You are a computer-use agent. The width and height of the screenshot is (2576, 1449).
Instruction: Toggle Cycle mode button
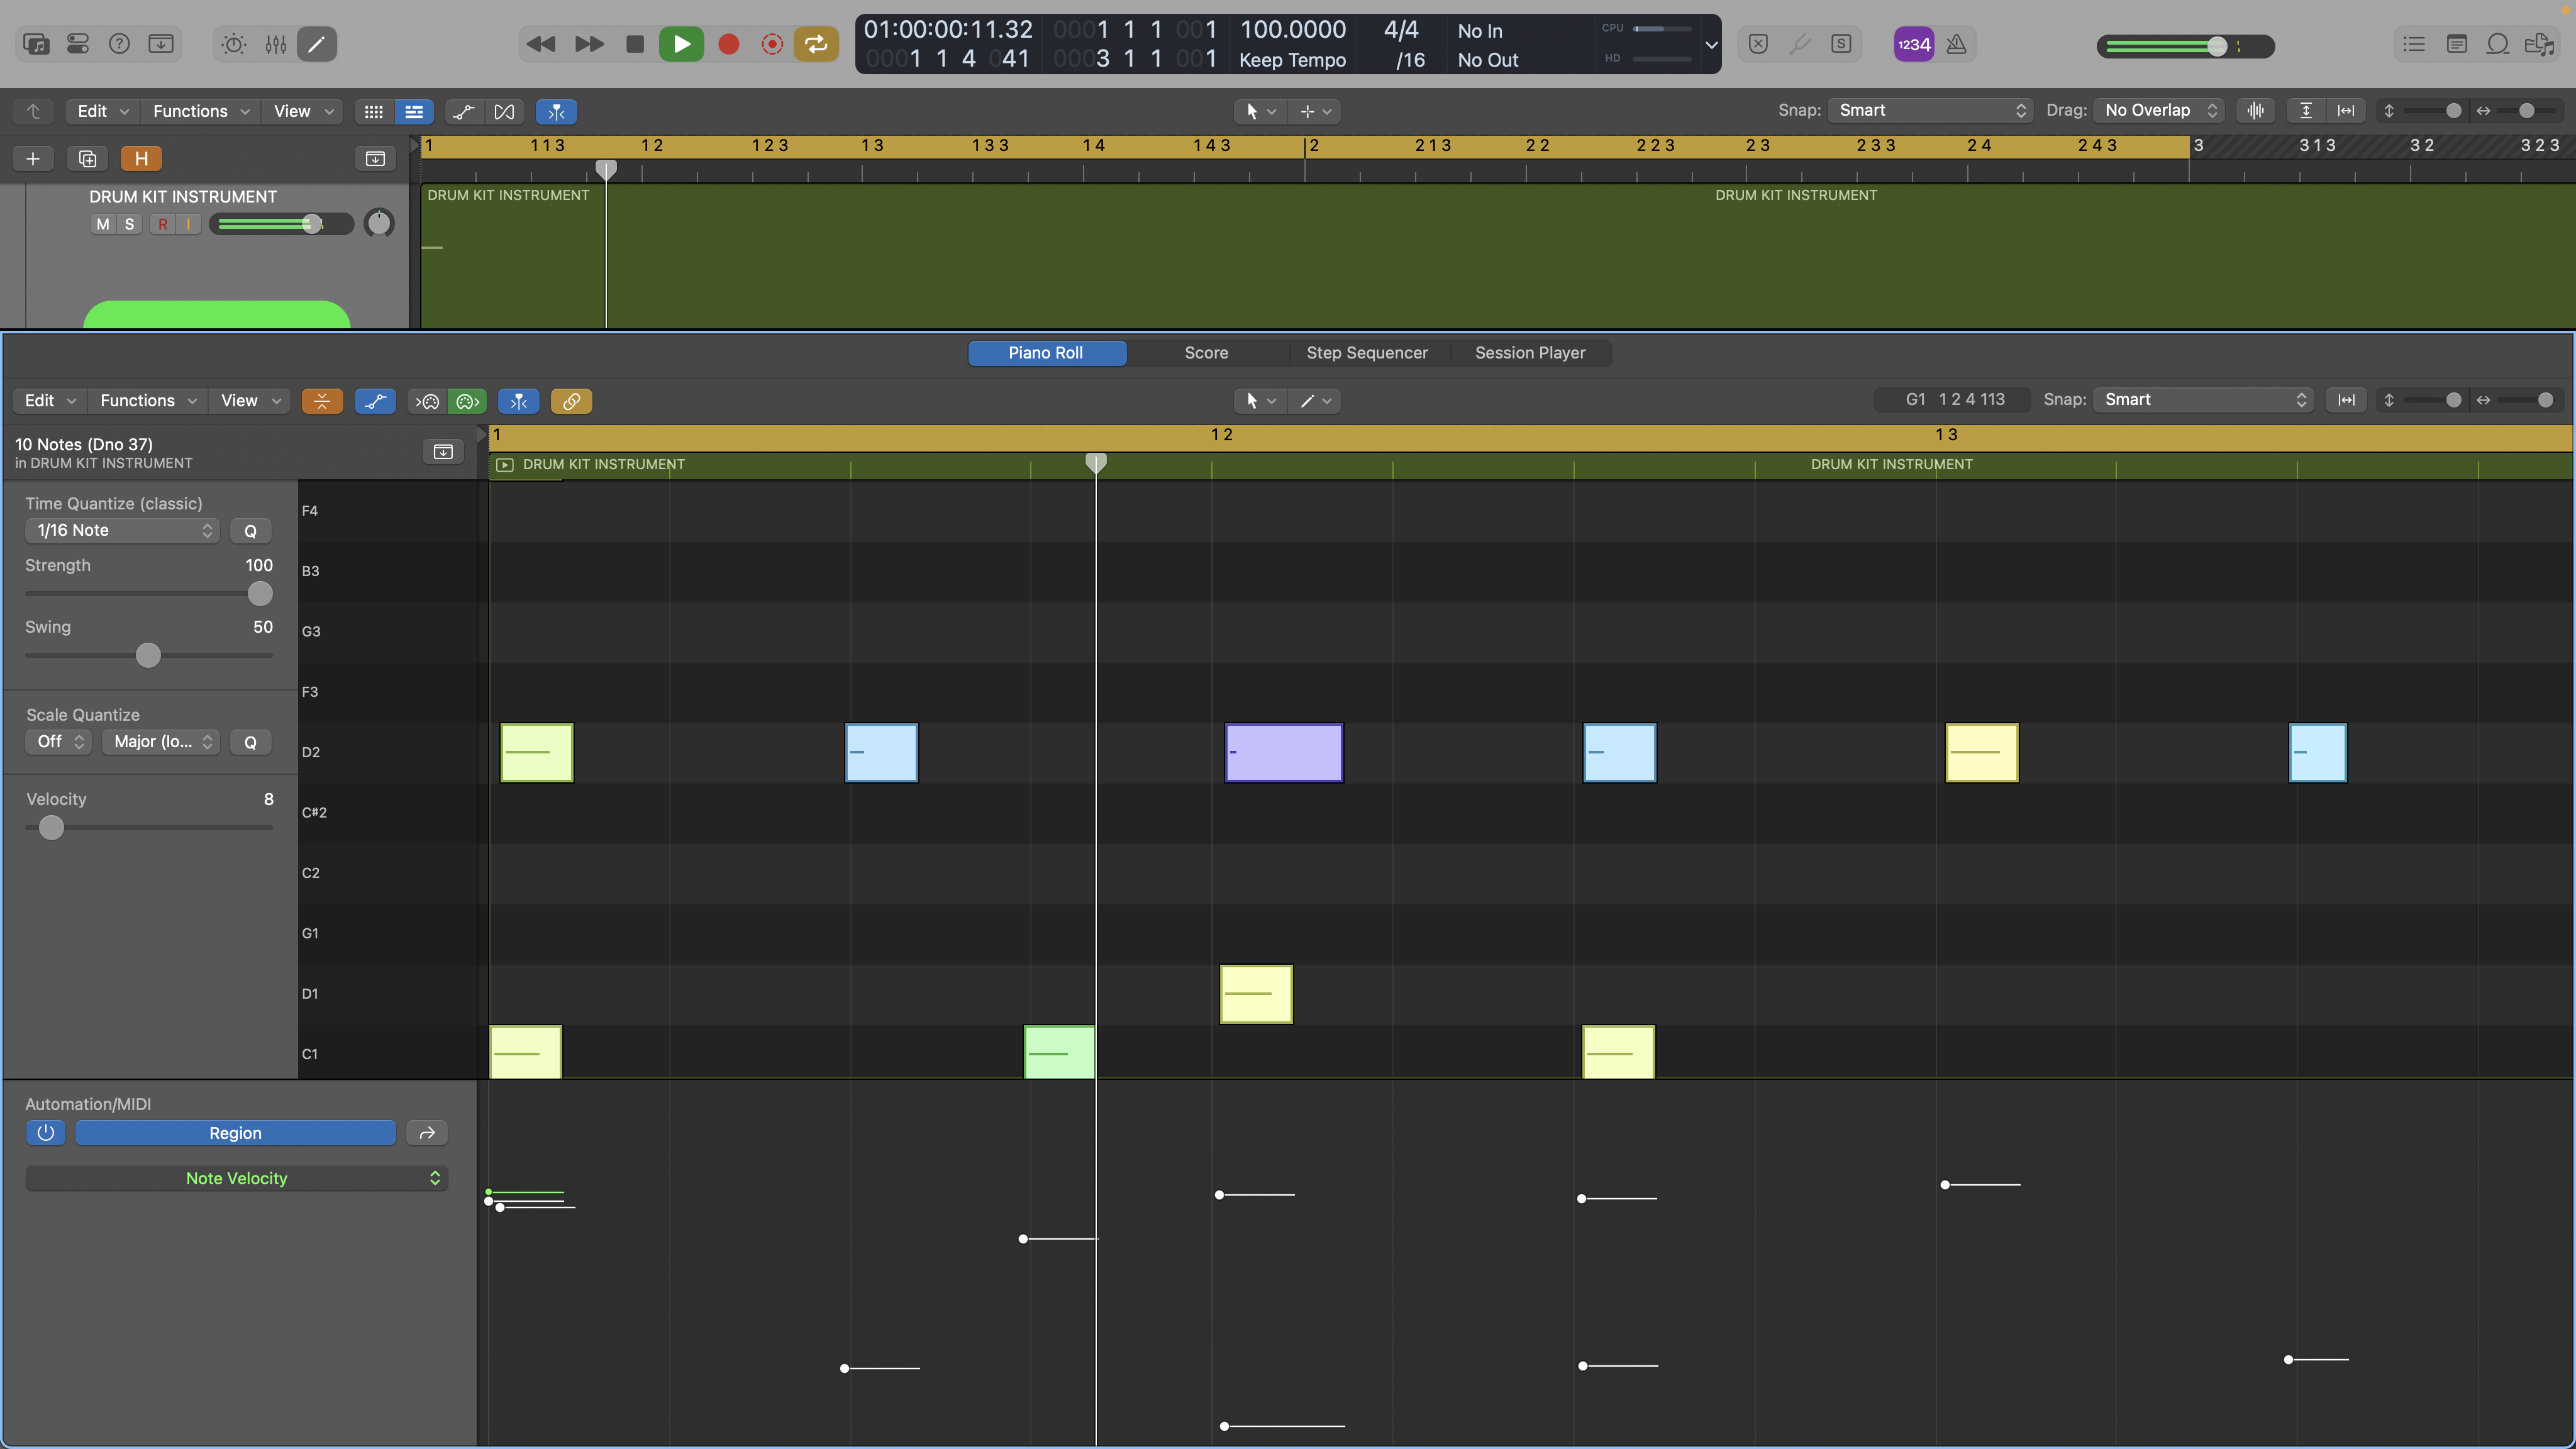(816, 44)
